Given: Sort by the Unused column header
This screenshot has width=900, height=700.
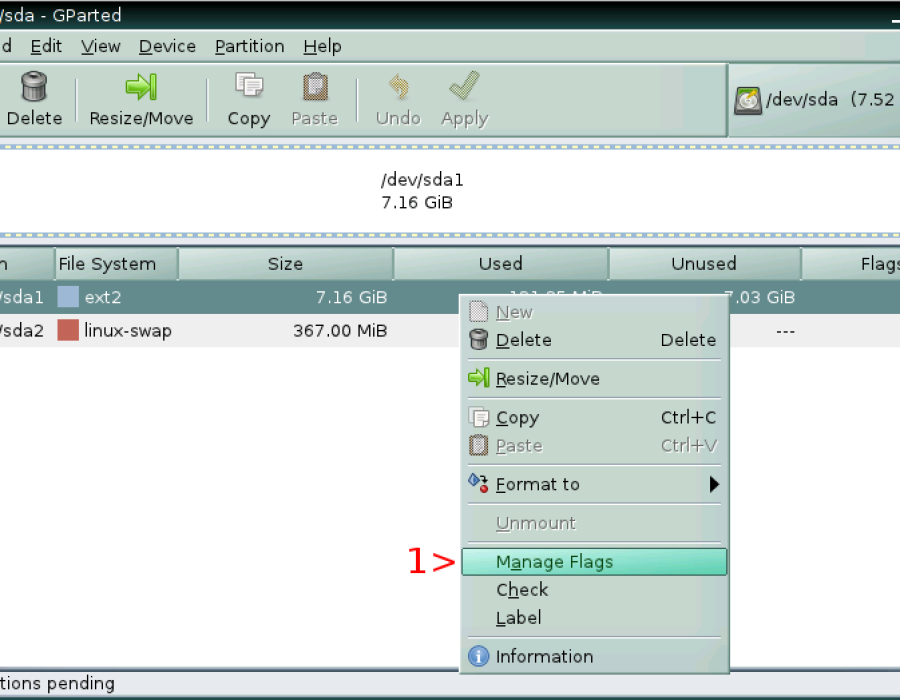Looking at the screenshot, I should pos(704,264).
